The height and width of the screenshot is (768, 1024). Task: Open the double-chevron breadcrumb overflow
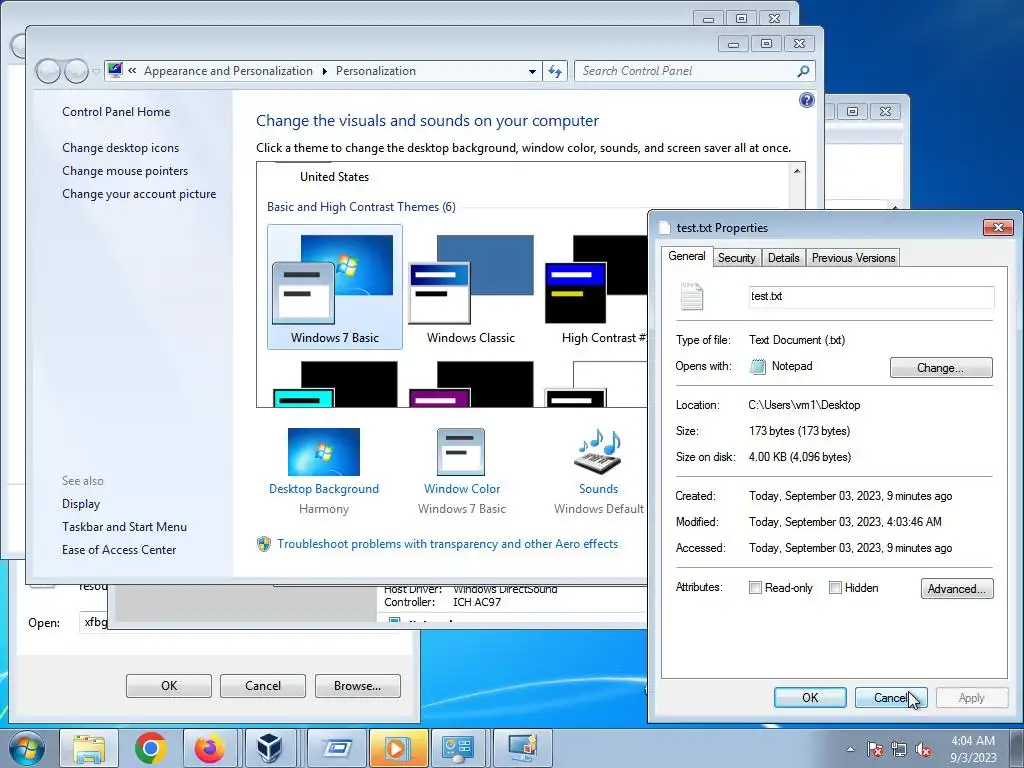point(132,71)
